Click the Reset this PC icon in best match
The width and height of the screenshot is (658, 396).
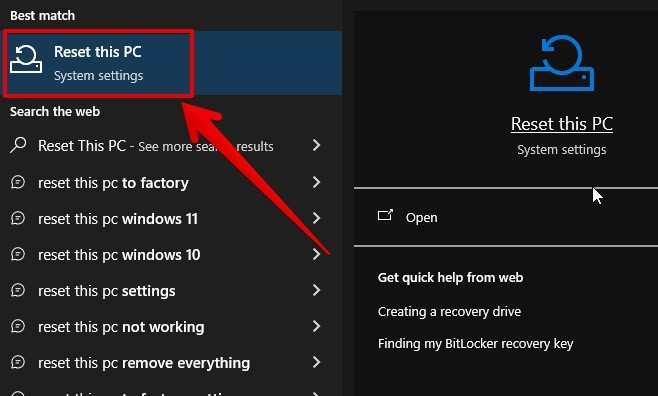[x=26, y=59]
